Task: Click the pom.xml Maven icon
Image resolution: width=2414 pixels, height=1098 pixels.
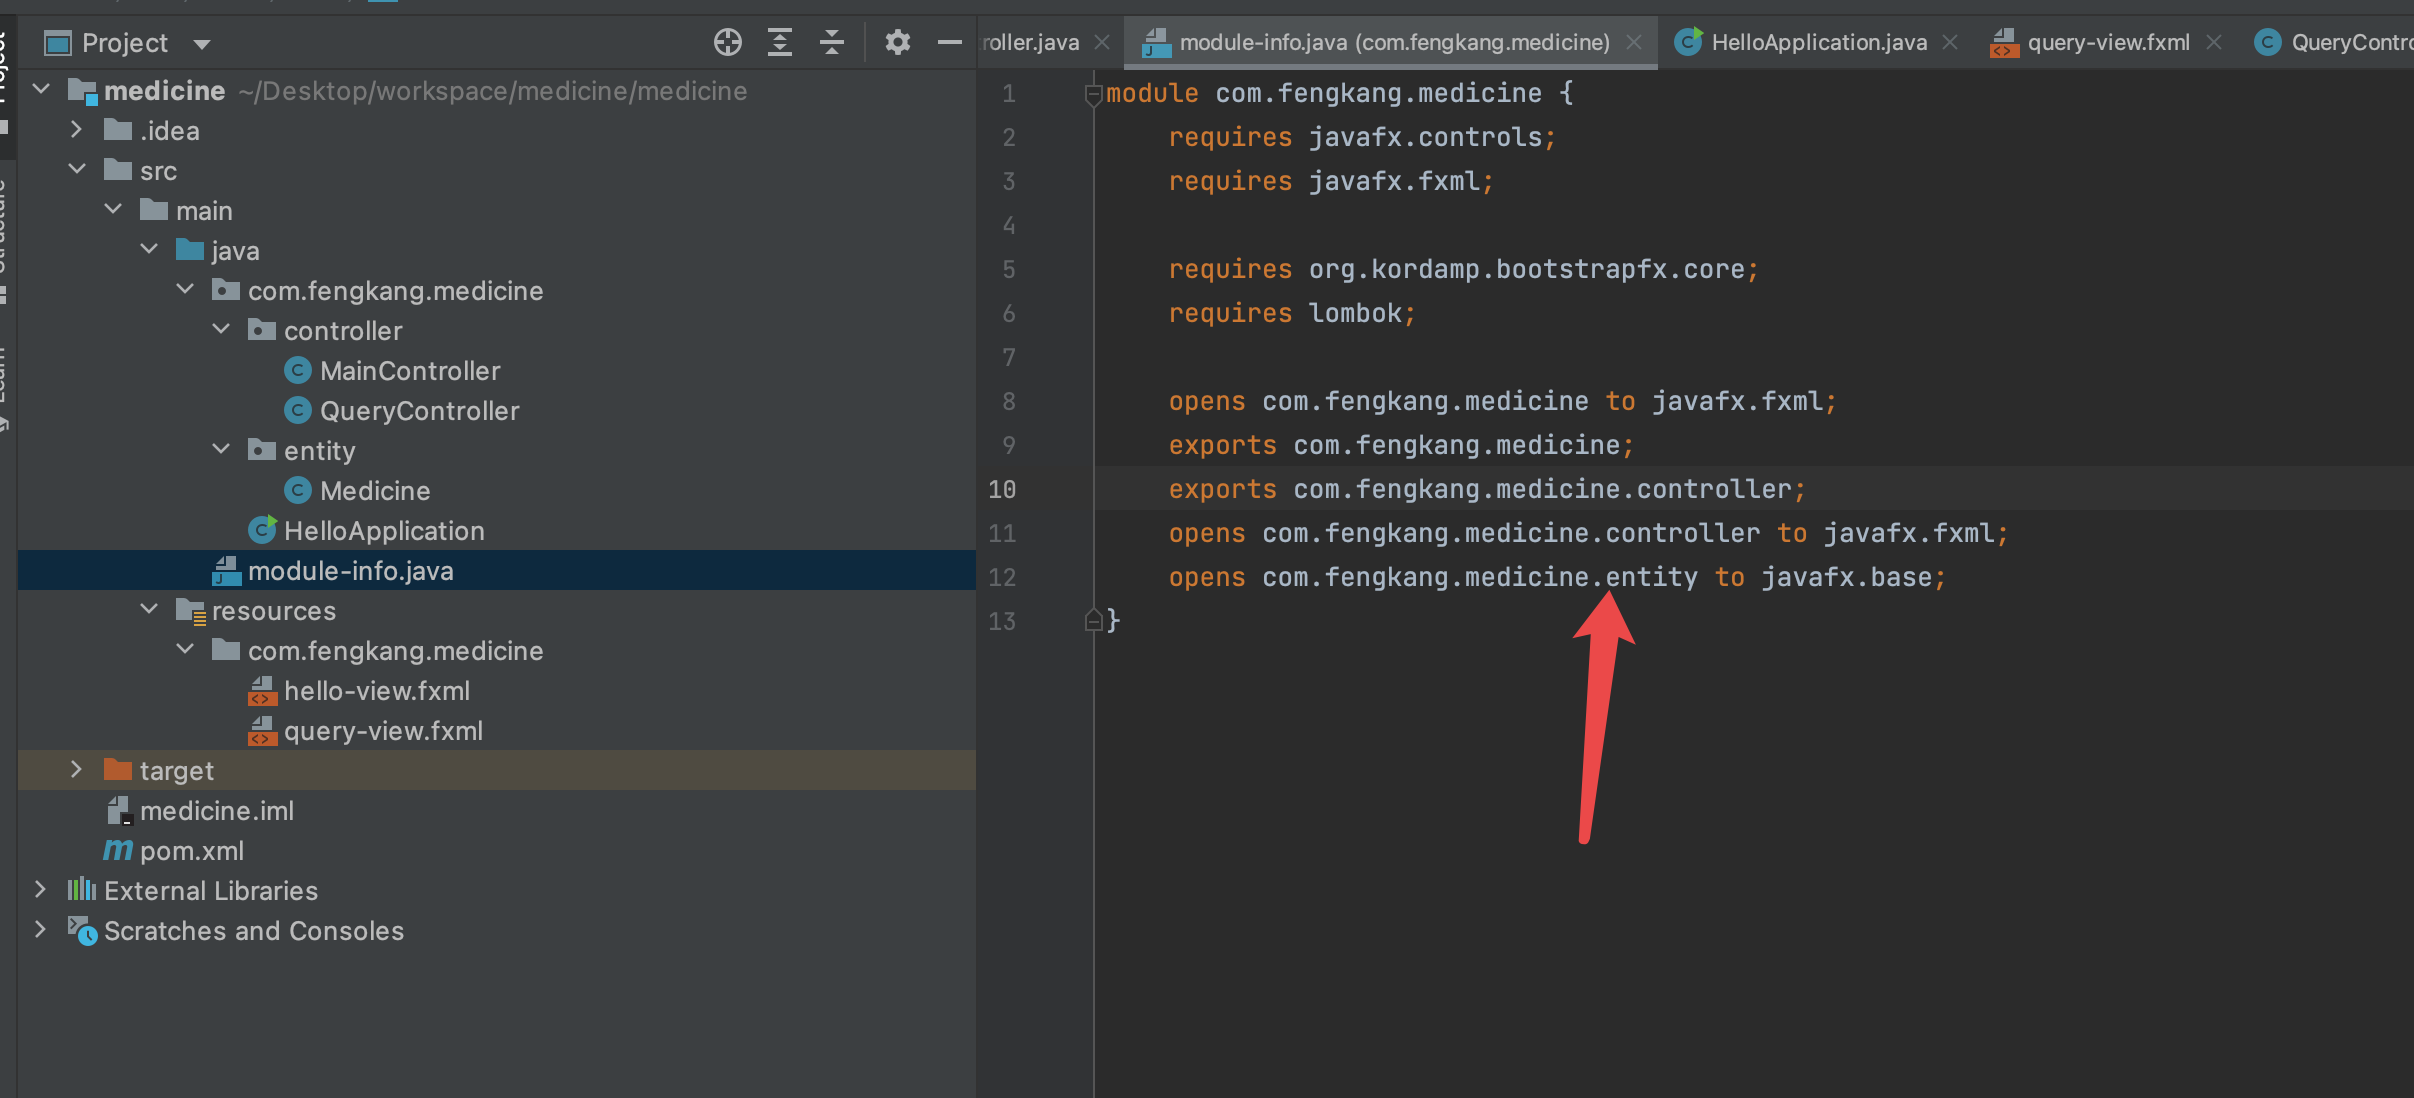Action: tap(118, 850)
